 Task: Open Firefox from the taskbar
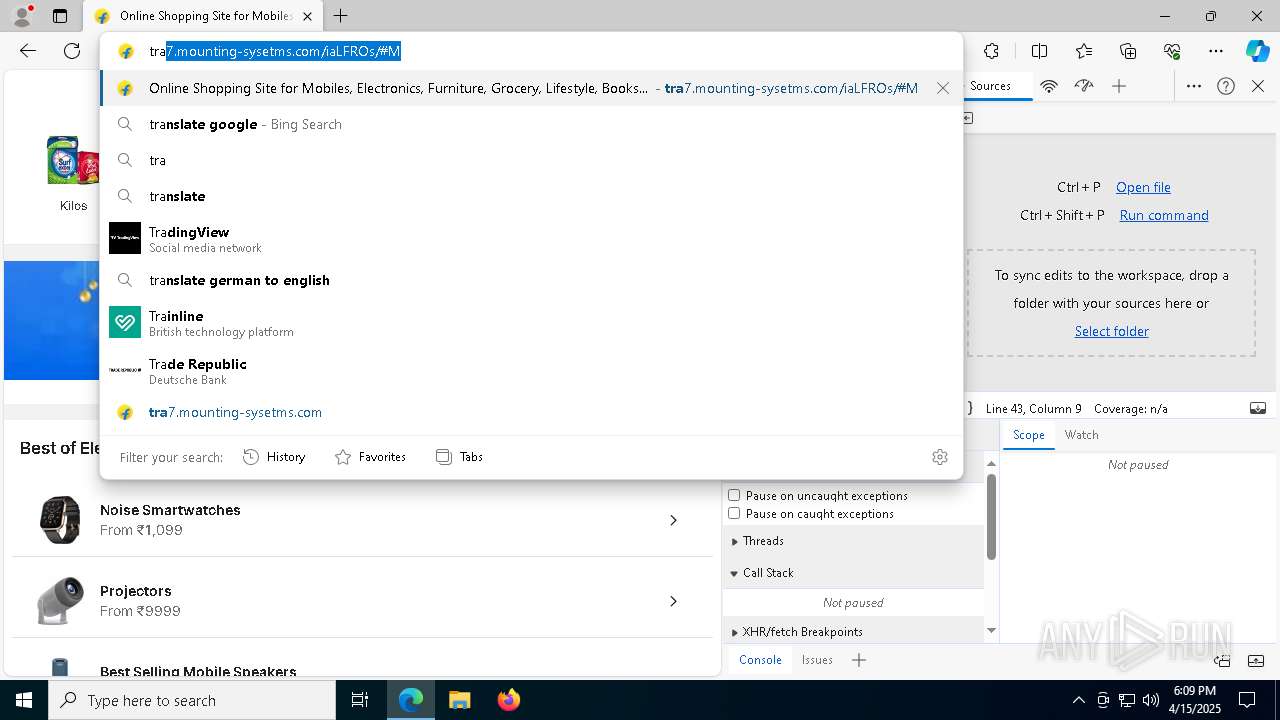pyautogui.click(x=508, y=700)
